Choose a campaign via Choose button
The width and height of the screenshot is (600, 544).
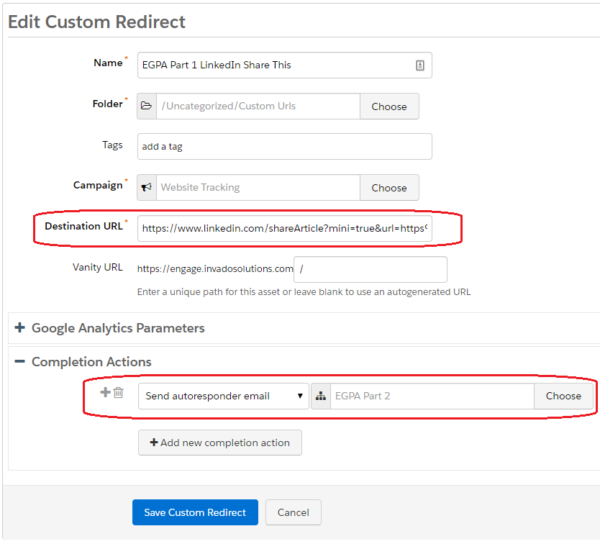389,188
